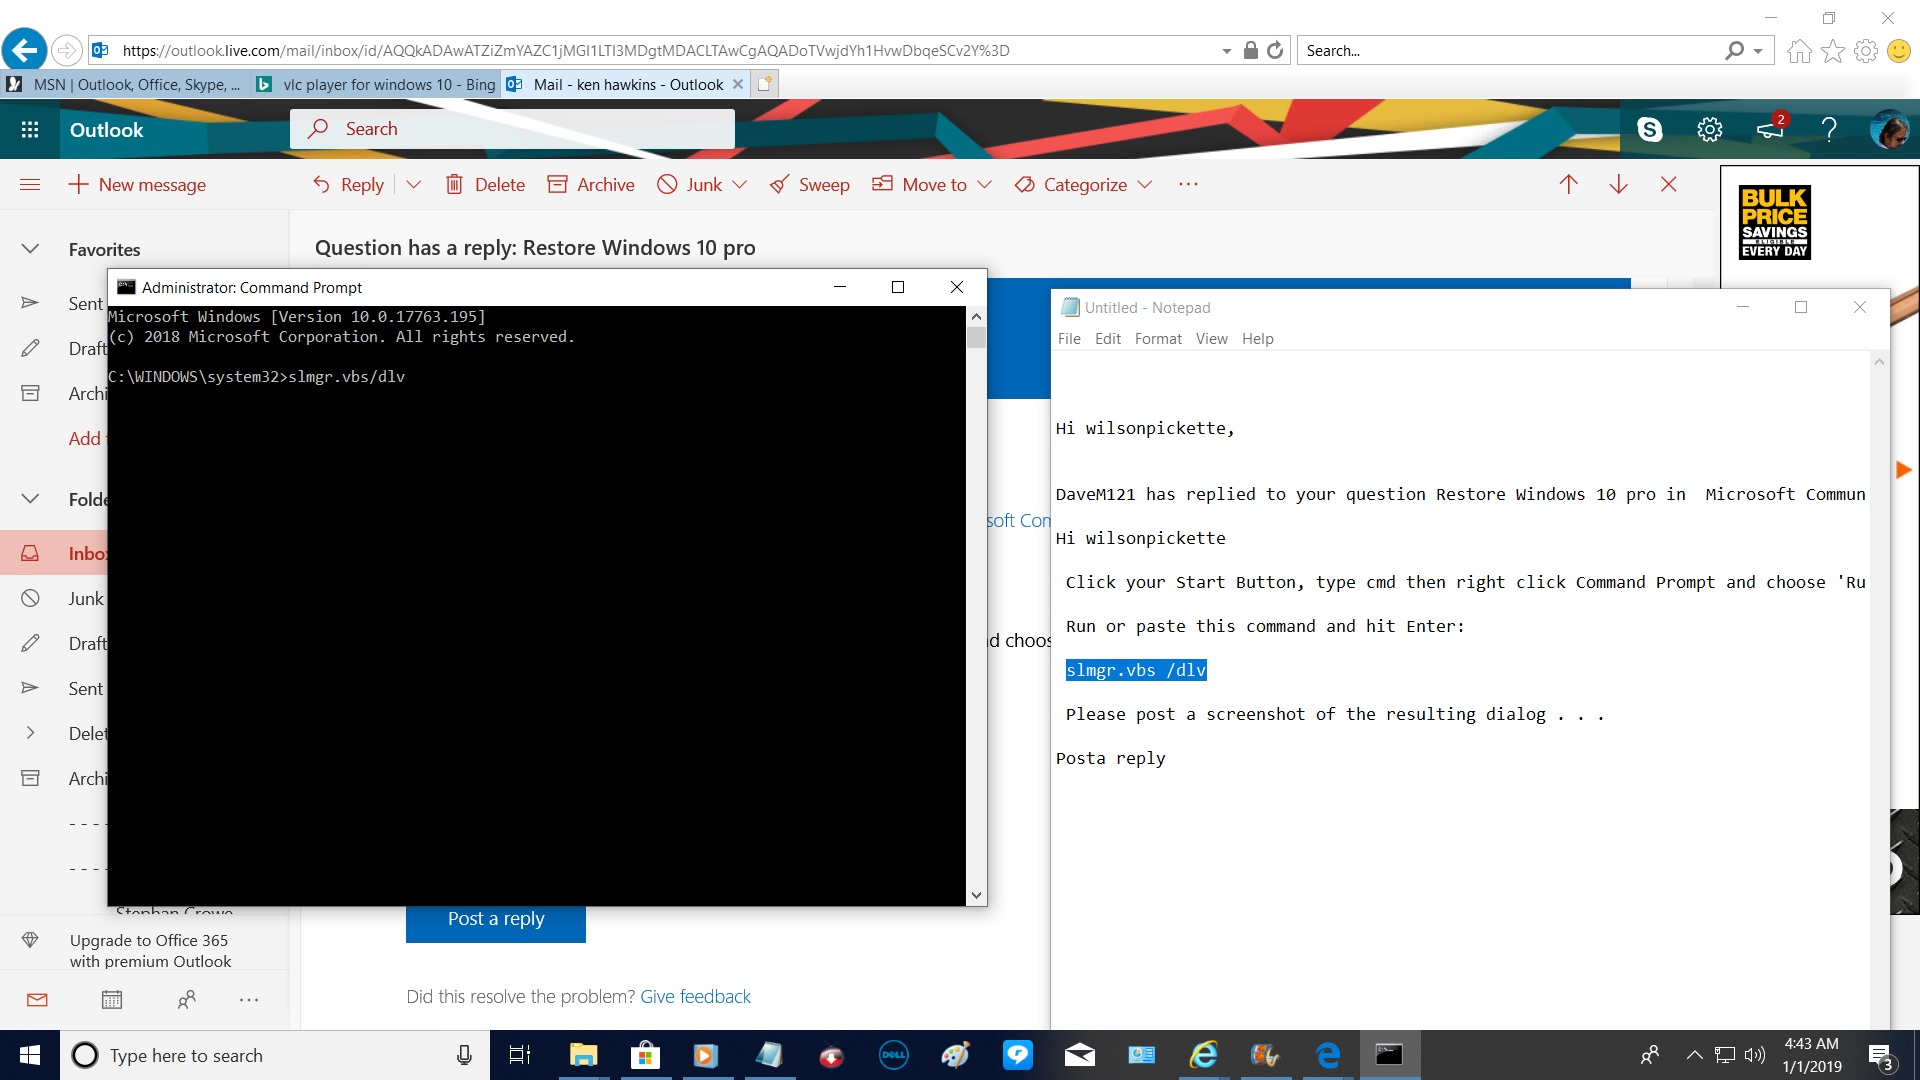
Task: Open the Give feedback link
Action: coord(695,996)
